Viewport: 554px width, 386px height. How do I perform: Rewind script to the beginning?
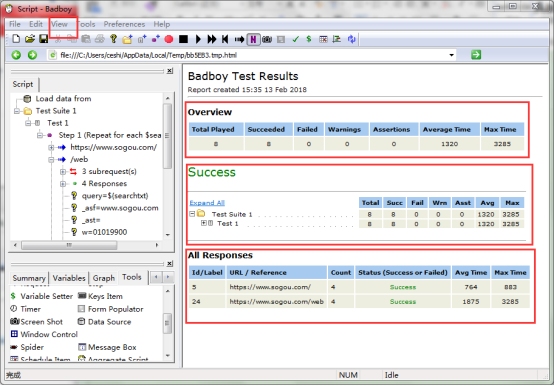click(x=225, y=39)
